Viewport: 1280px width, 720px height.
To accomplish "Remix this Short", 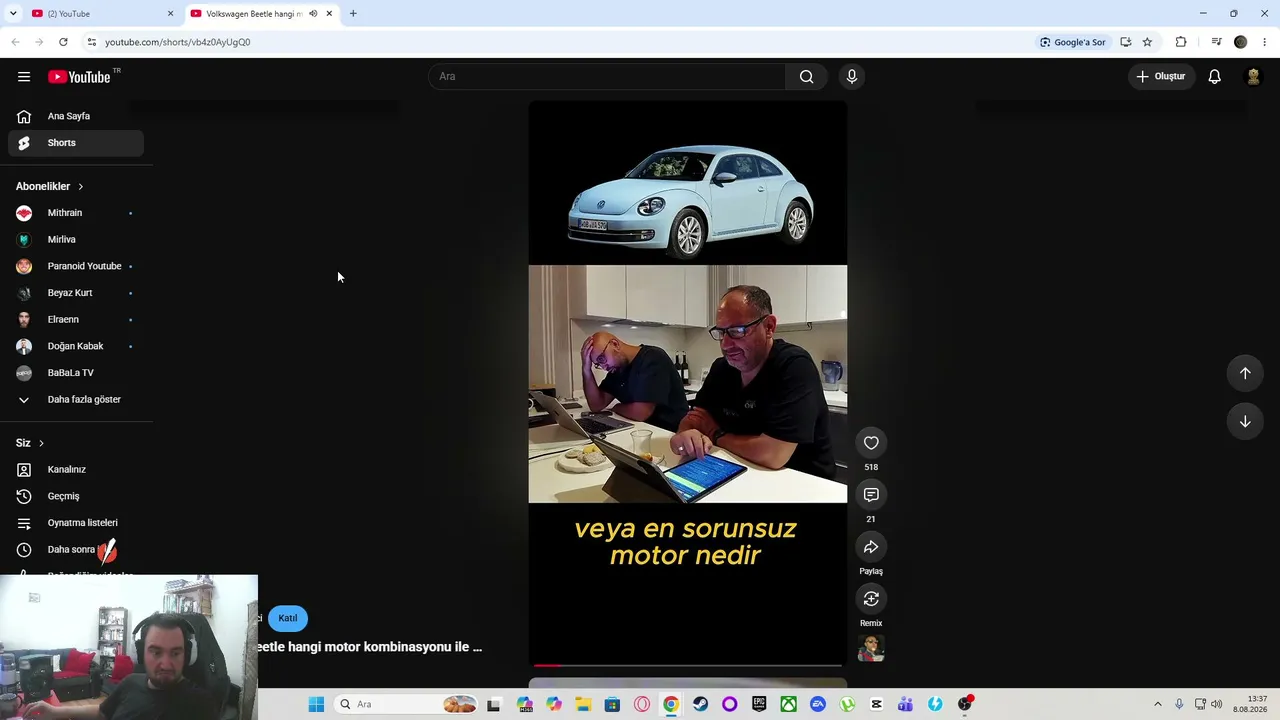I will (x=871, y=599).
